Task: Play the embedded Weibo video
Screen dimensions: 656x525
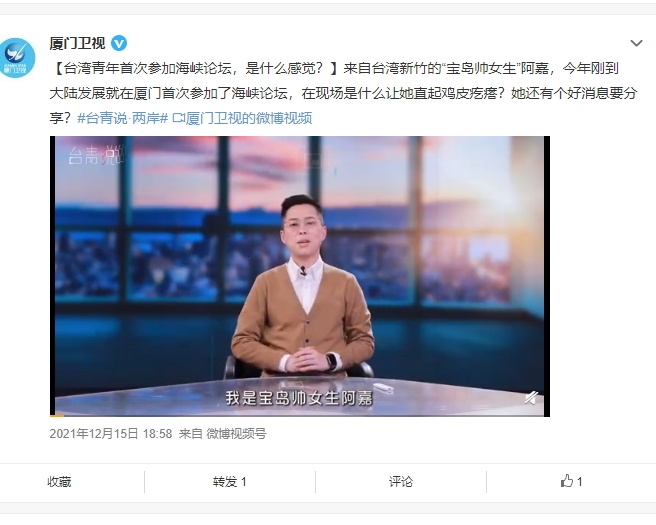Action: [x=300, y=276]
